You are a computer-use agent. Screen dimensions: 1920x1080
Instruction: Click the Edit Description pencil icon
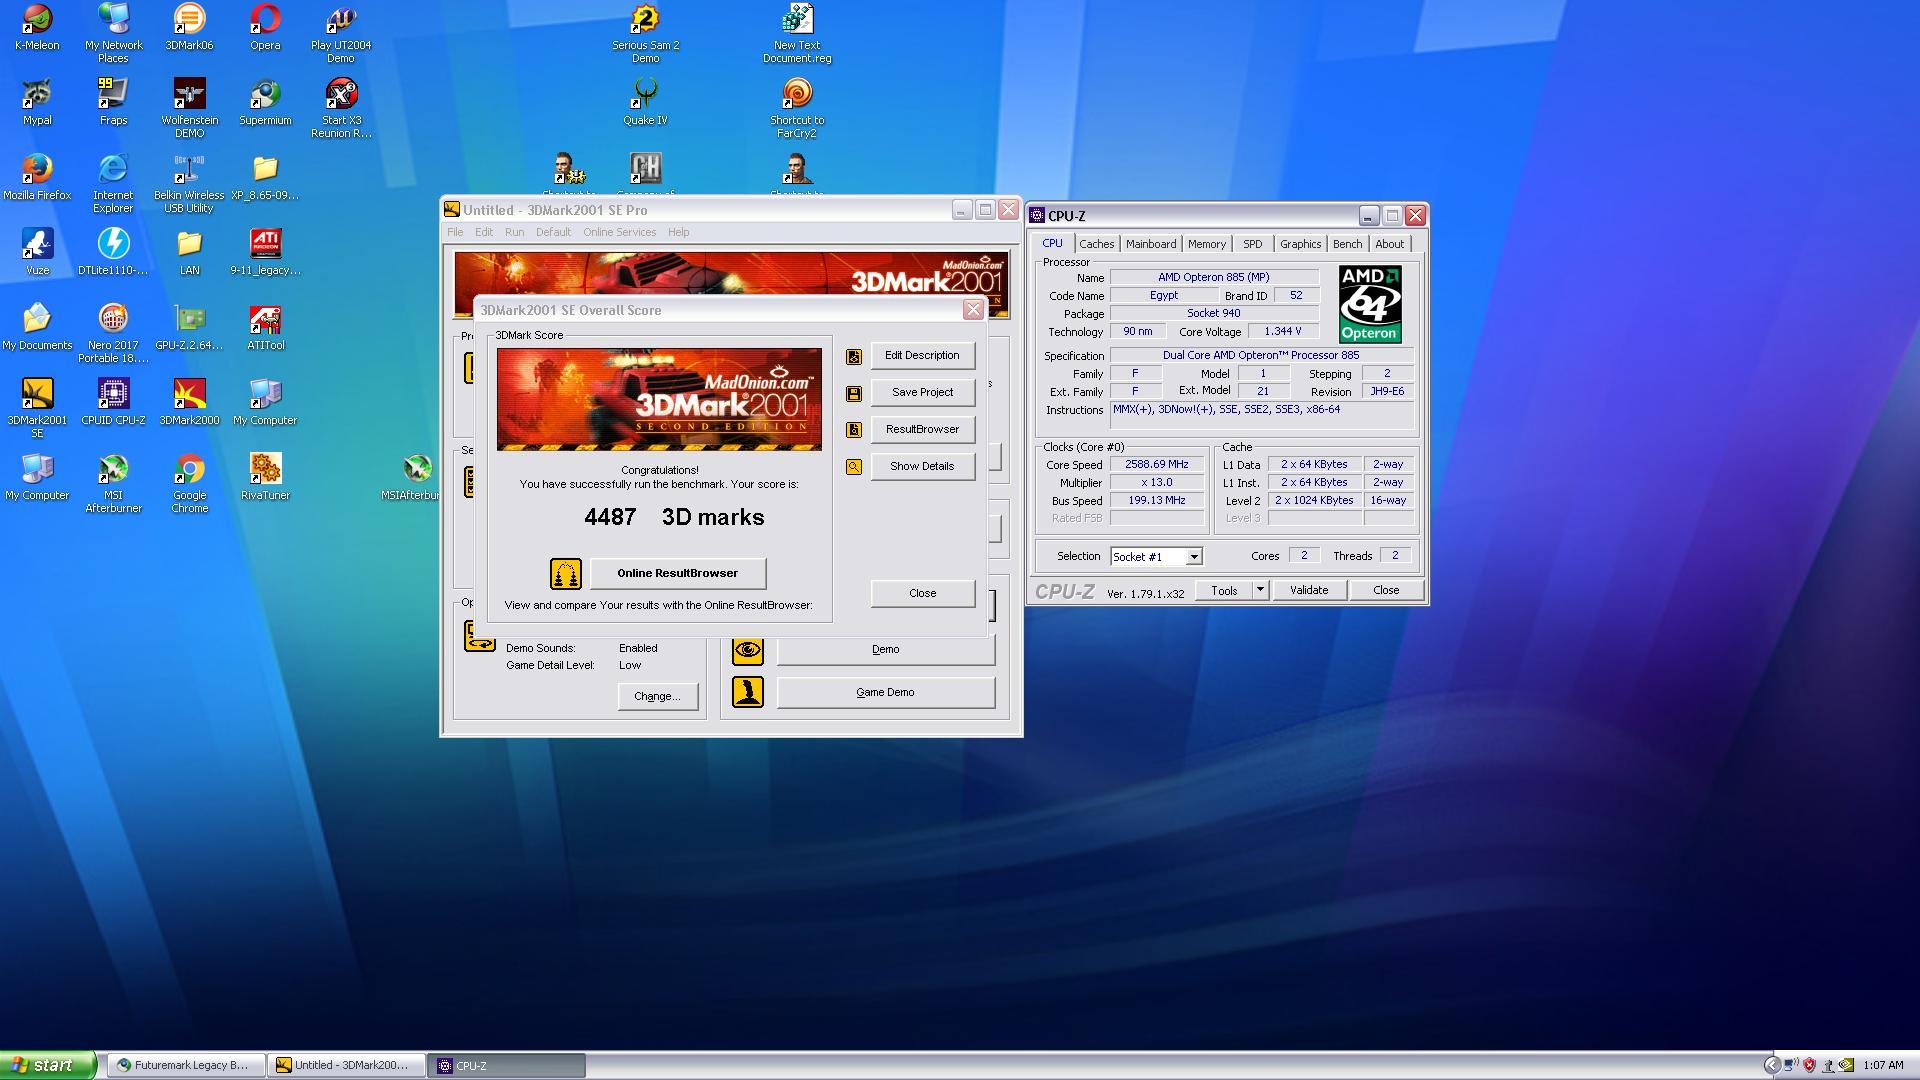coord(854,356)
